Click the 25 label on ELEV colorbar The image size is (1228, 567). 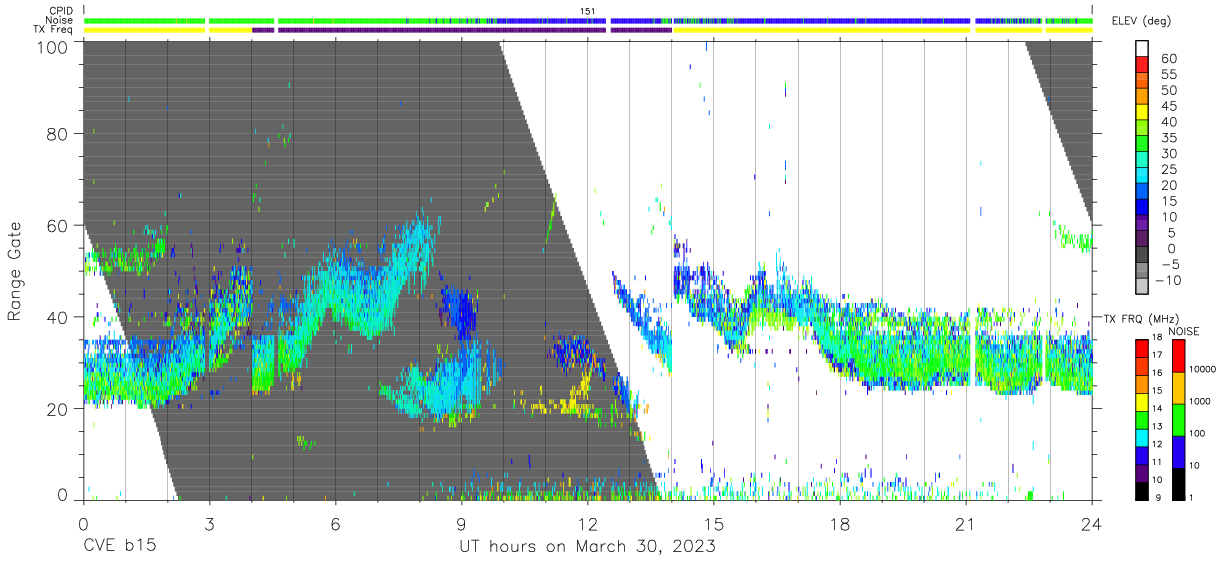[1167, 170]
